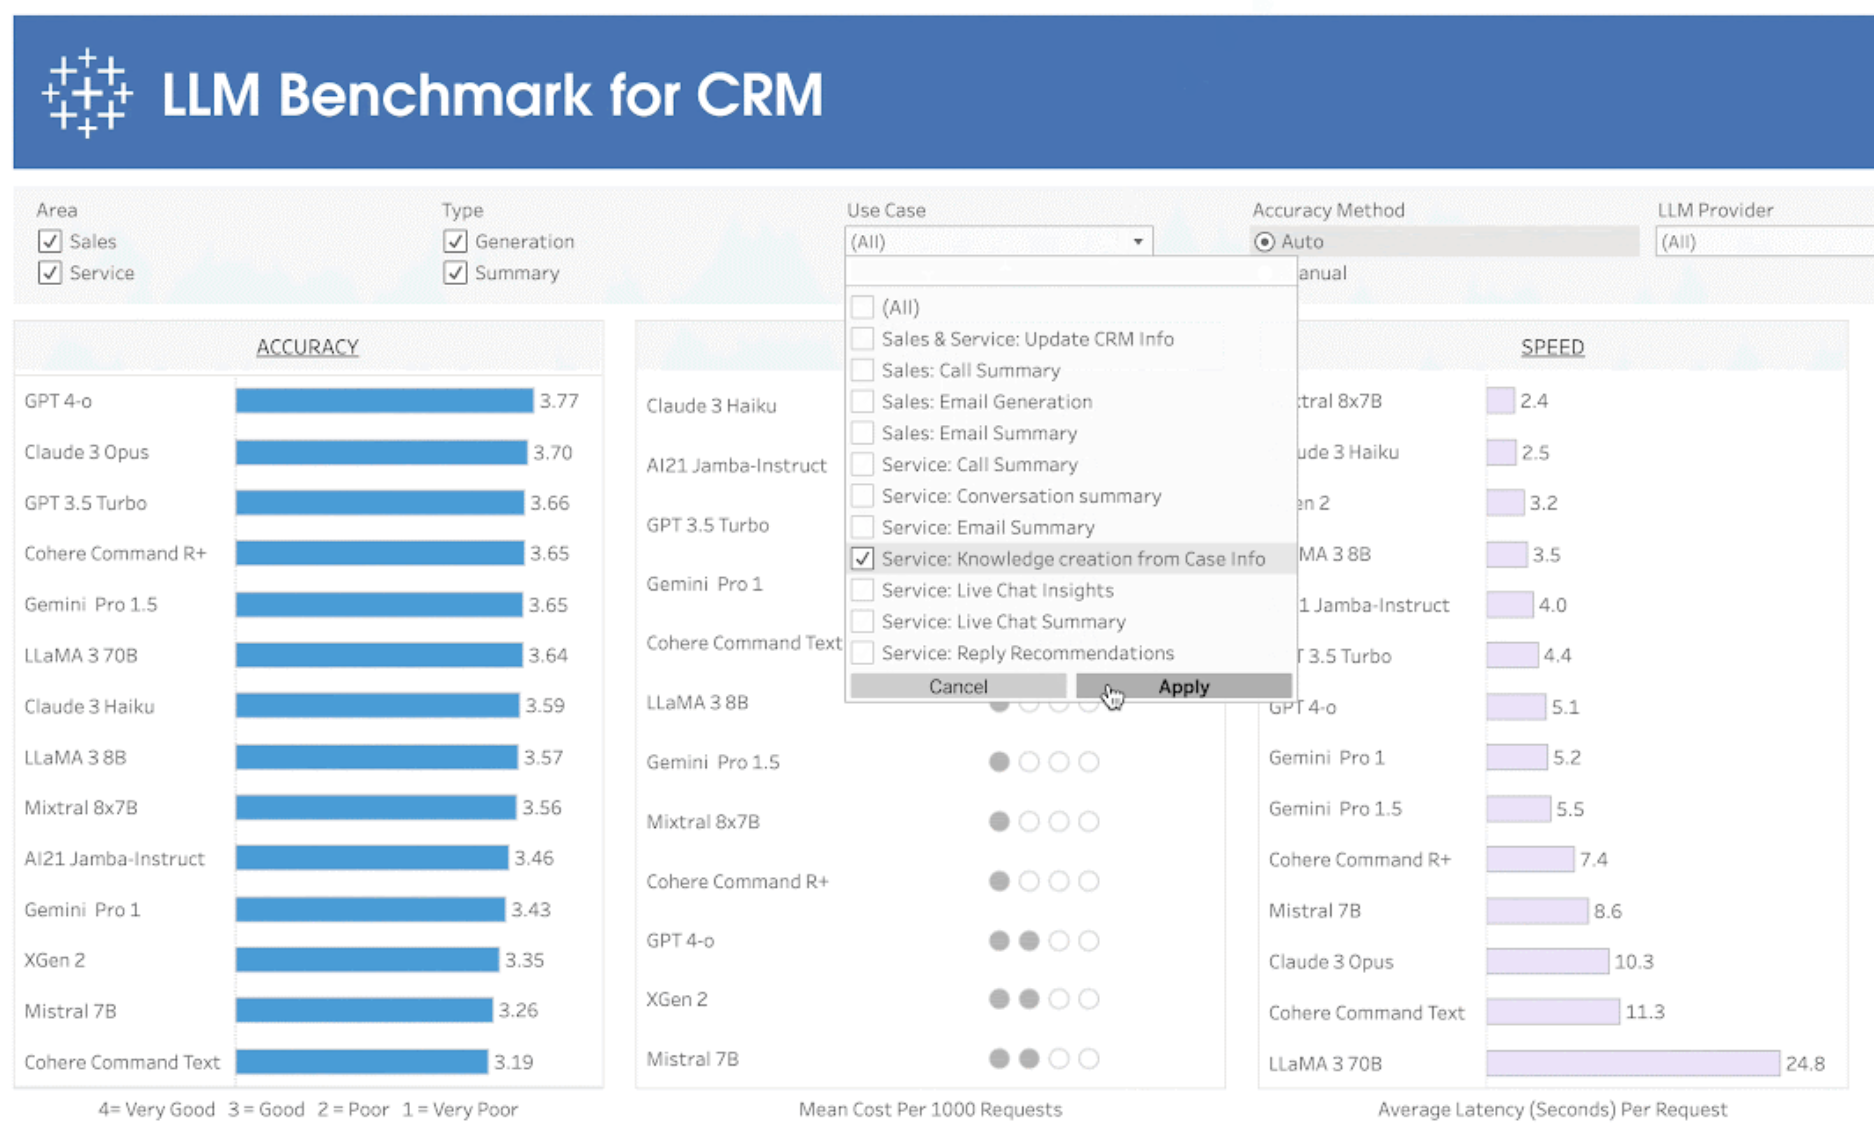Toggle the Summary type checkbox
This screenshot has height=1140, width=1874.
[x=455, y=272]
